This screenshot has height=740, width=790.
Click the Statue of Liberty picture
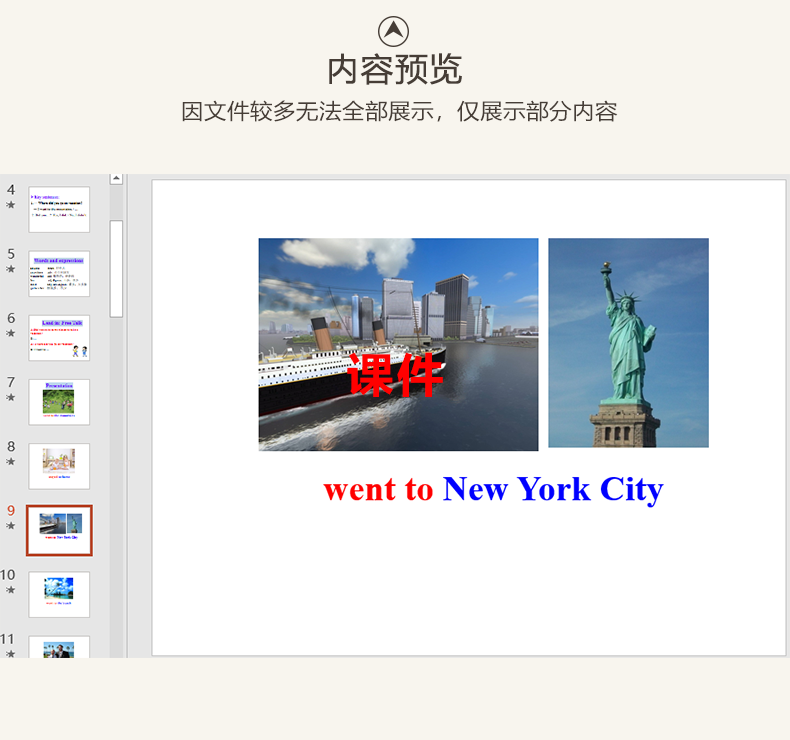pos(628,343)
